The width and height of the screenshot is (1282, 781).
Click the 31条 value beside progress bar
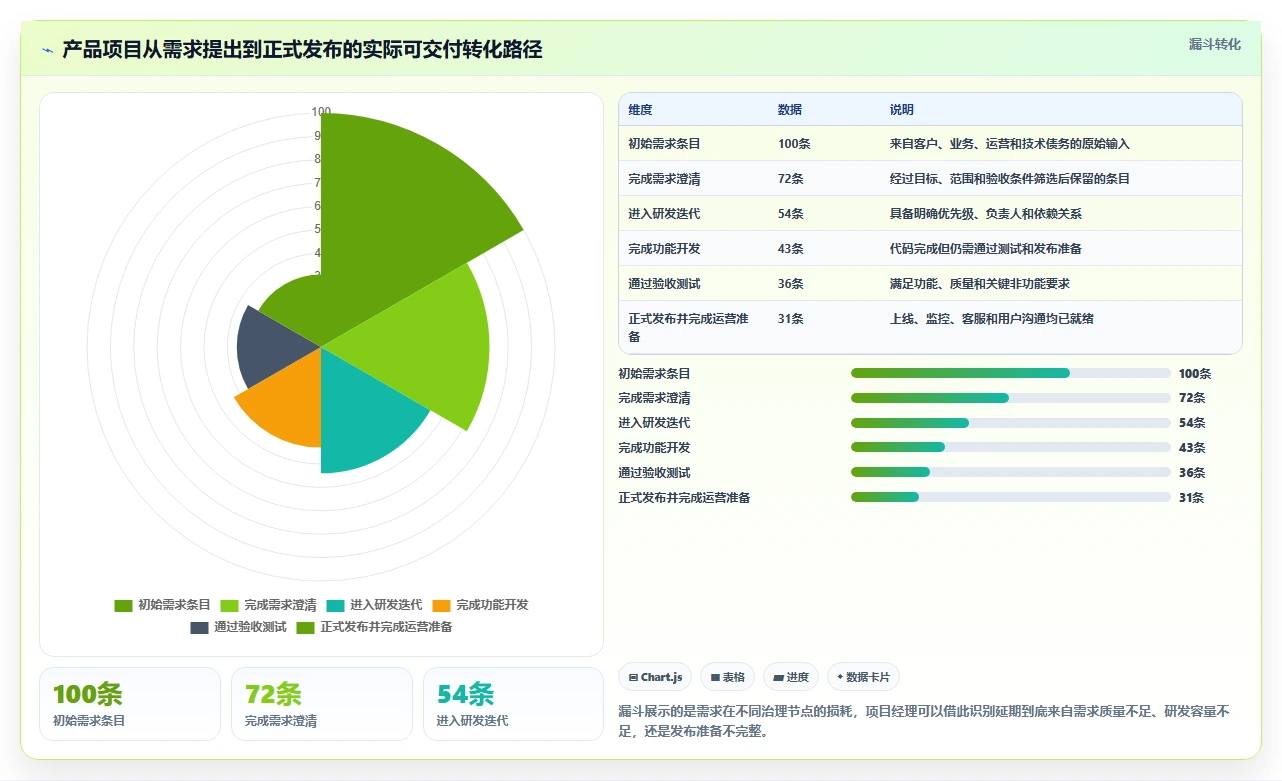coord(1192,498)
